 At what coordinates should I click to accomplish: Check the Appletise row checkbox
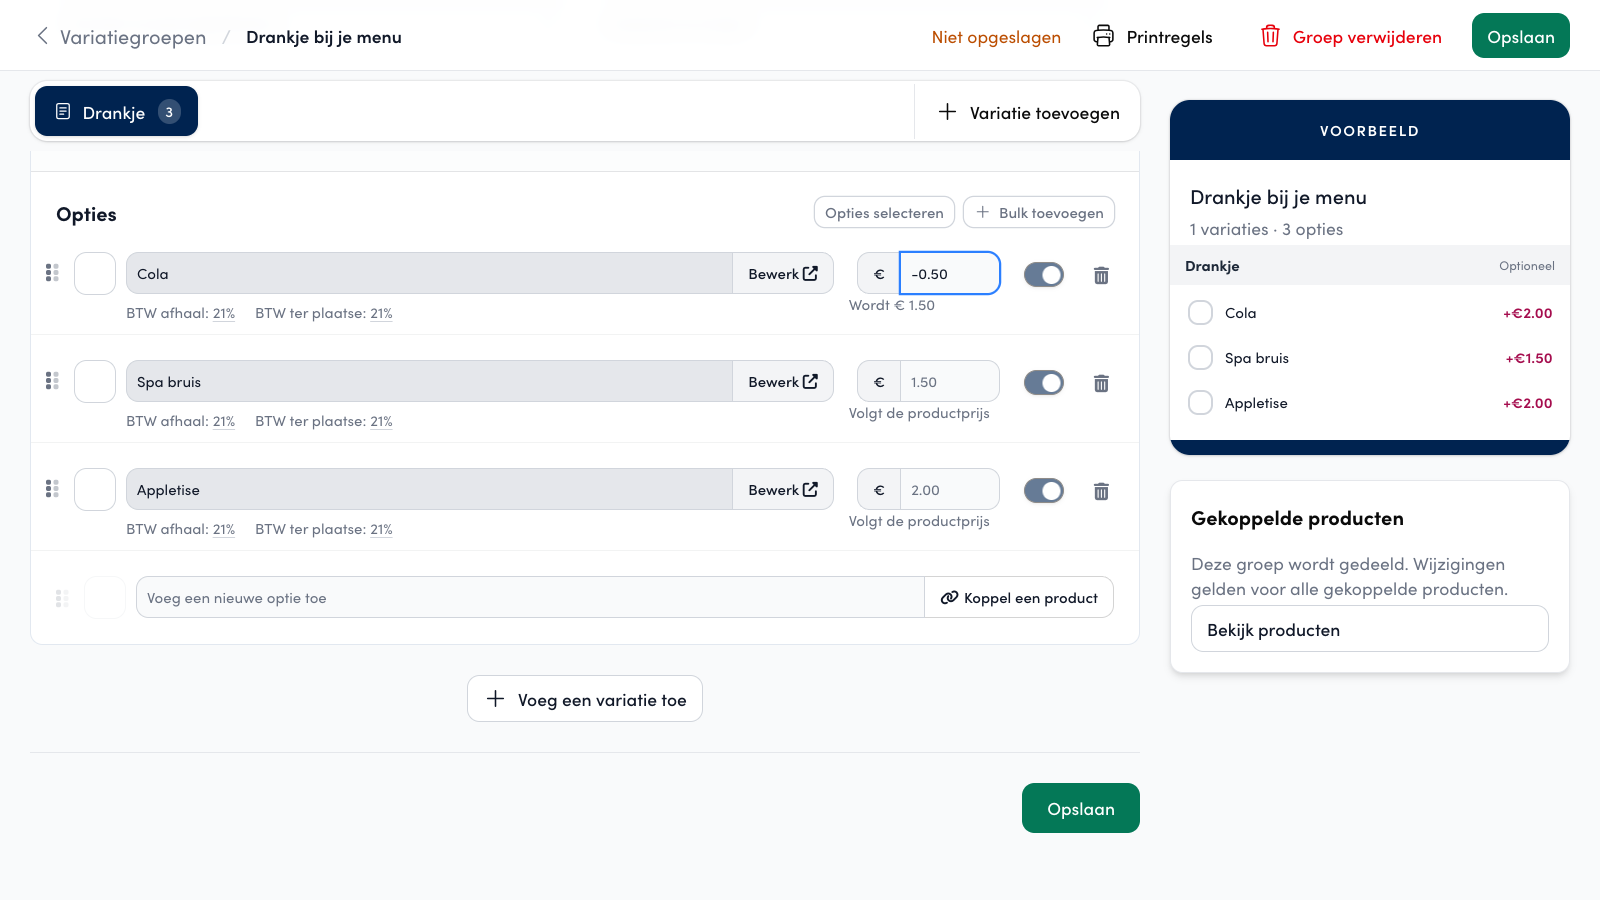(95, 489)
